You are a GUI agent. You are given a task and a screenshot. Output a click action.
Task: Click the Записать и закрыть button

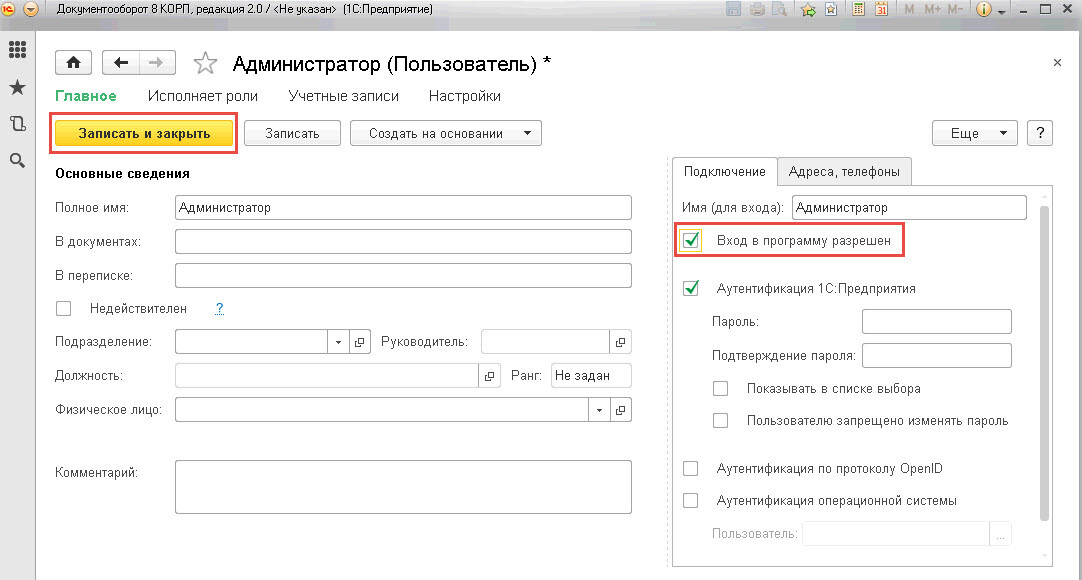point(144,133)
